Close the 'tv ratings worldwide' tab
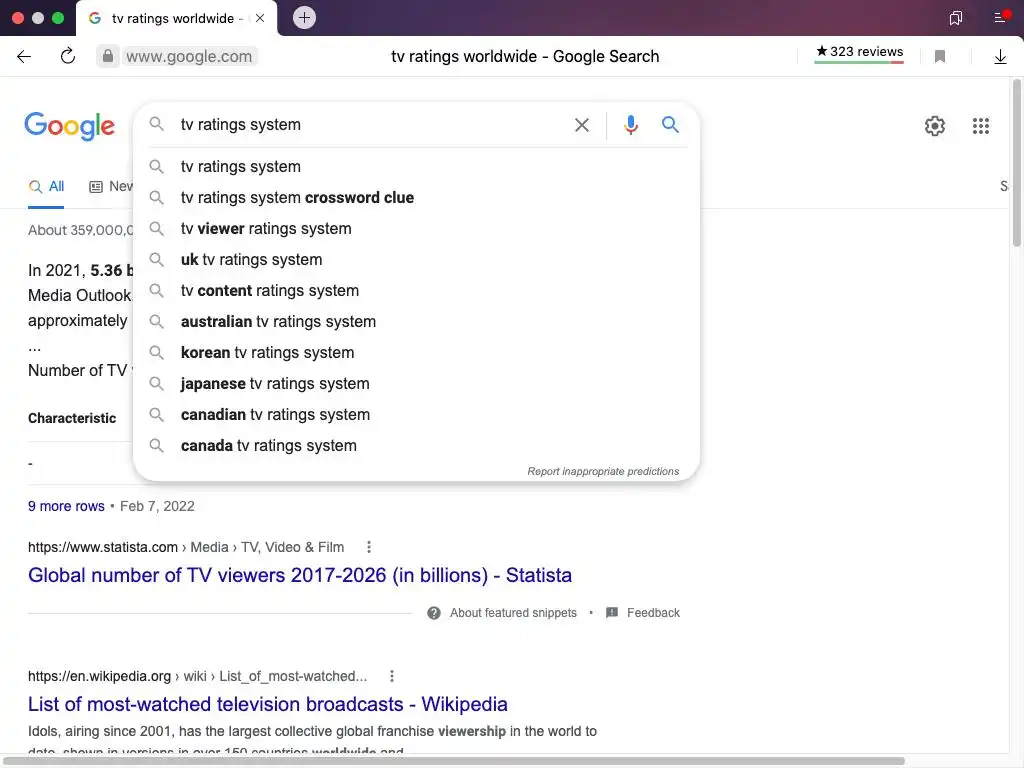This screenshot has height=768, width=1024. click(260, 18)
